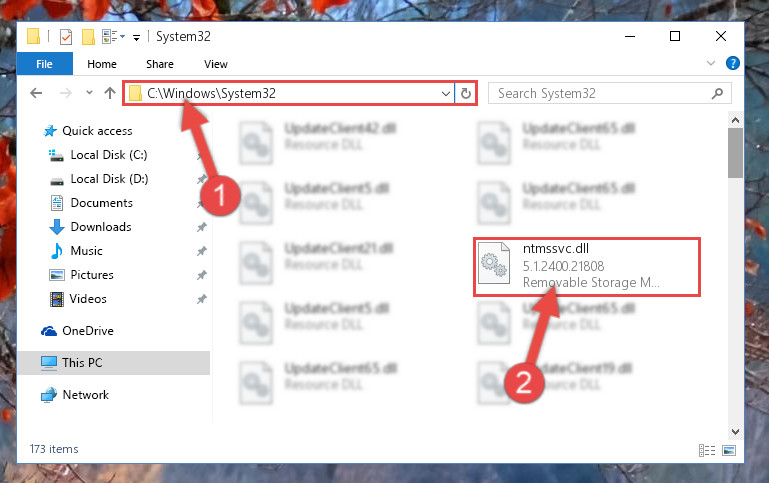The width and height of the screenshot is (769, 483).
Task: Click the search magnifier icon
Action: pyautogui.click(x=717, y=93)
